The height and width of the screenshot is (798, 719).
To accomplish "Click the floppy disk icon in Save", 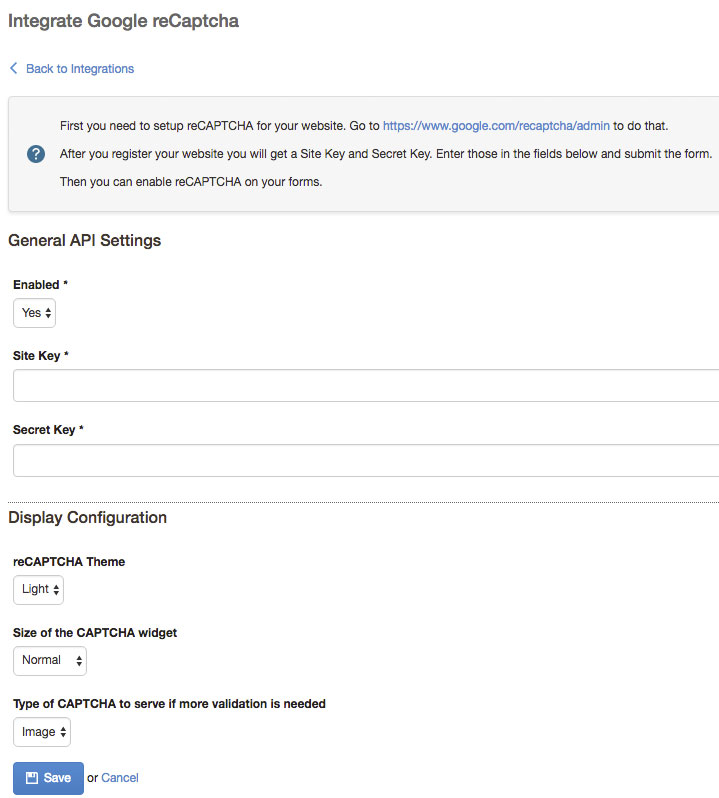I will (x=32, y=778).
